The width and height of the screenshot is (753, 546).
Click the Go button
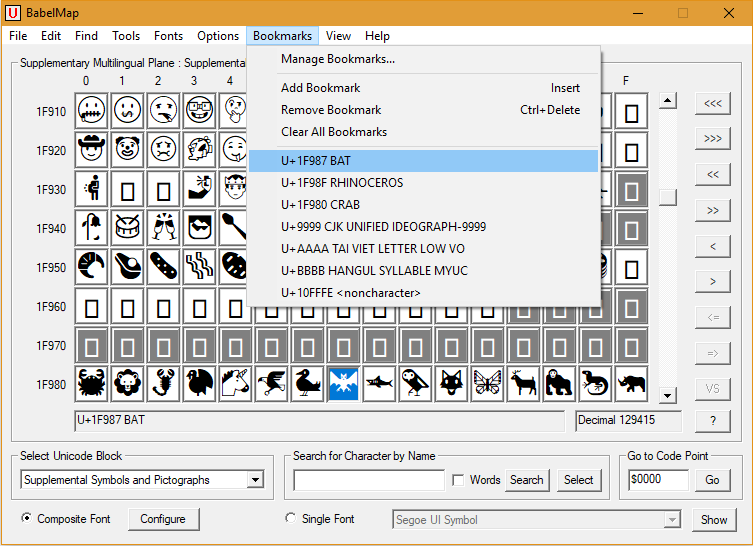712,480
